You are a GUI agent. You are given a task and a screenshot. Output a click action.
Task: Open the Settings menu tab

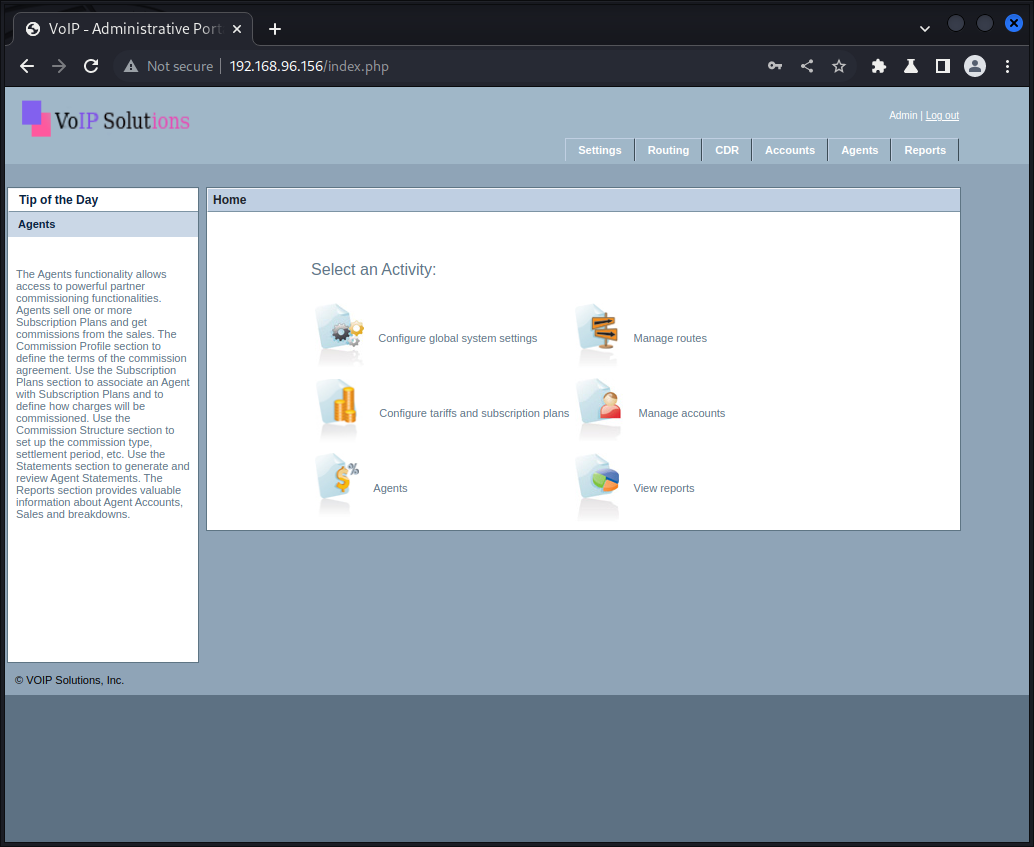click(599, 150)
